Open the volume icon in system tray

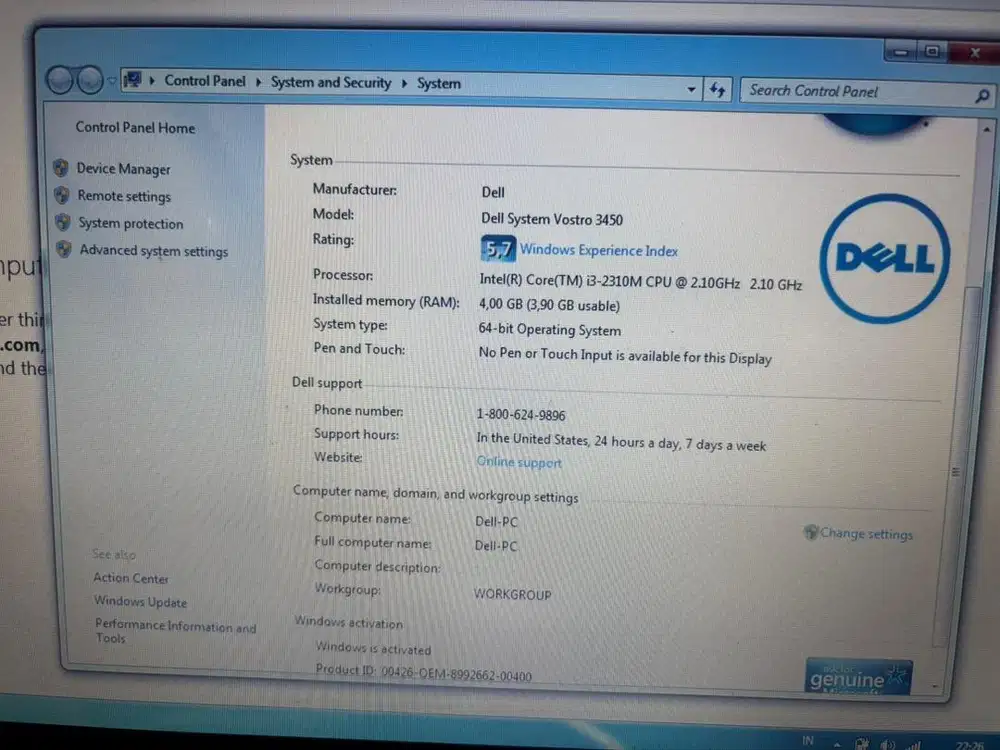[886, 742]
